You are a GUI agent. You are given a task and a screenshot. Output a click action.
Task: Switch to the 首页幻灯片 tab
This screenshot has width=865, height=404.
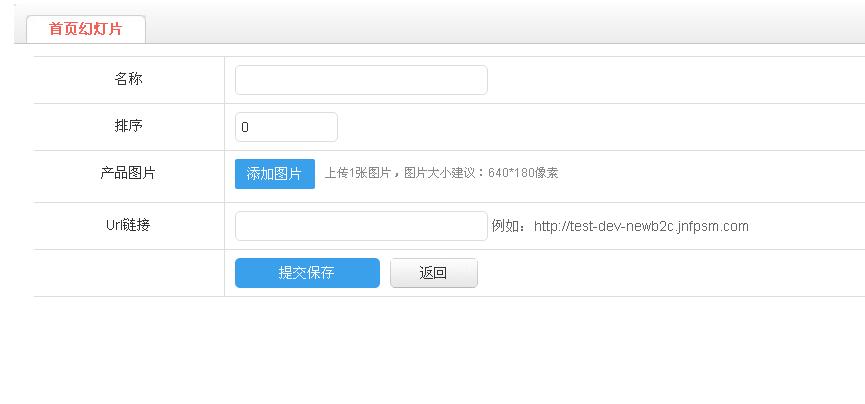point(86,29)
